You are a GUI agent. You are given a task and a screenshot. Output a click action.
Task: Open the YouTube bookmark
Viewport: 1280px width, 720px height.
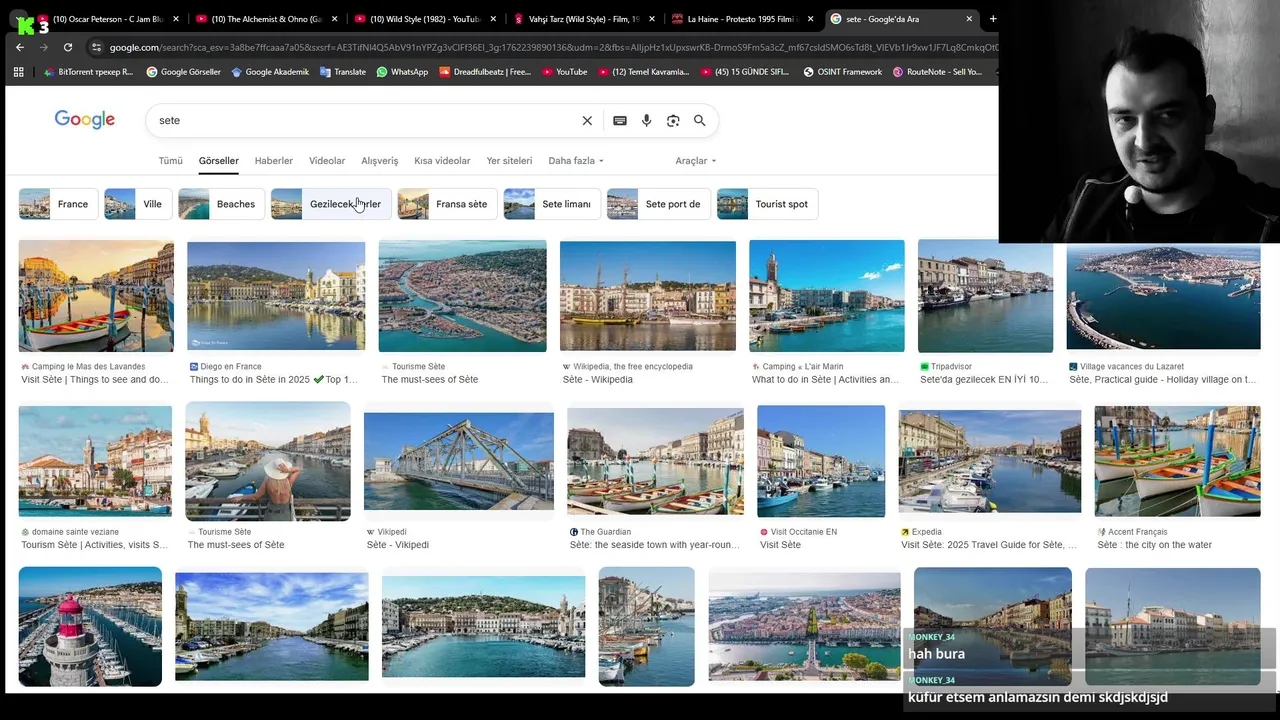point(565,72)
